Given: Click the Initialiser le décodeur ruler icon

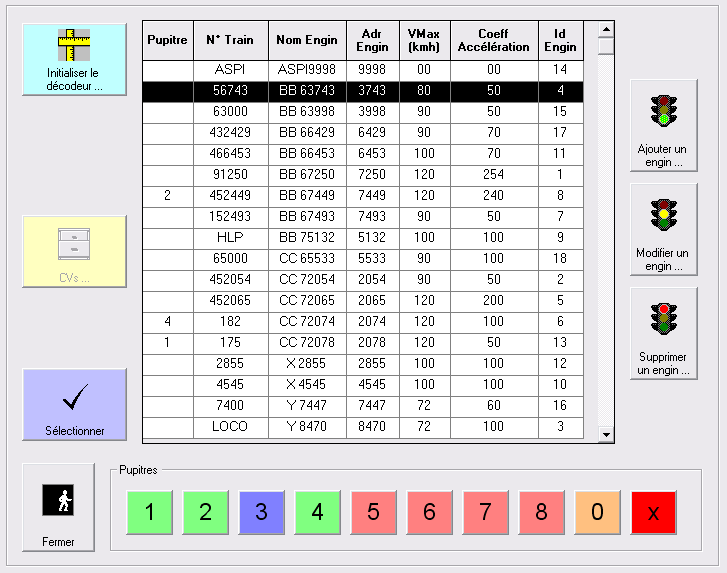Looking at the screenshot, I should pos(74,46).
